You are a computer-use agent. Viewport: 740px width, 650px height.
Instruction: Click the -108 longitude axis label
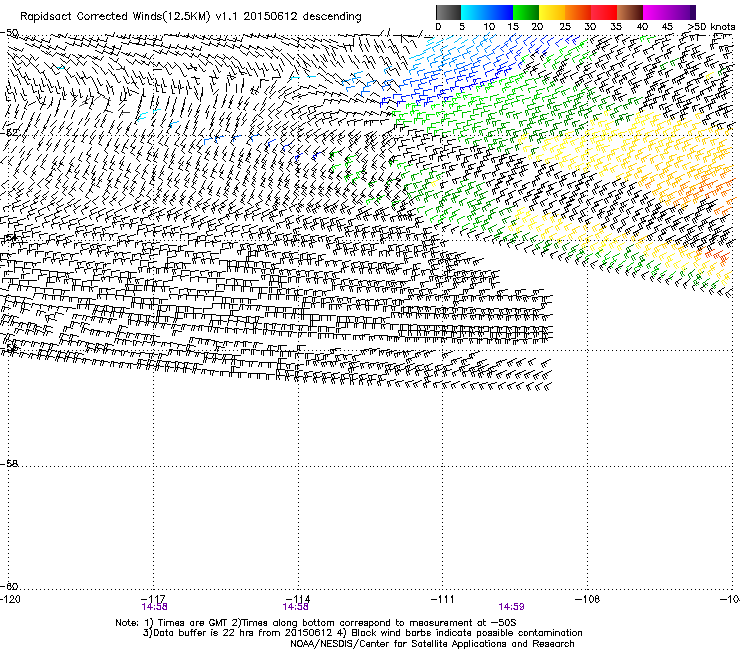click(x=588, y=599)
